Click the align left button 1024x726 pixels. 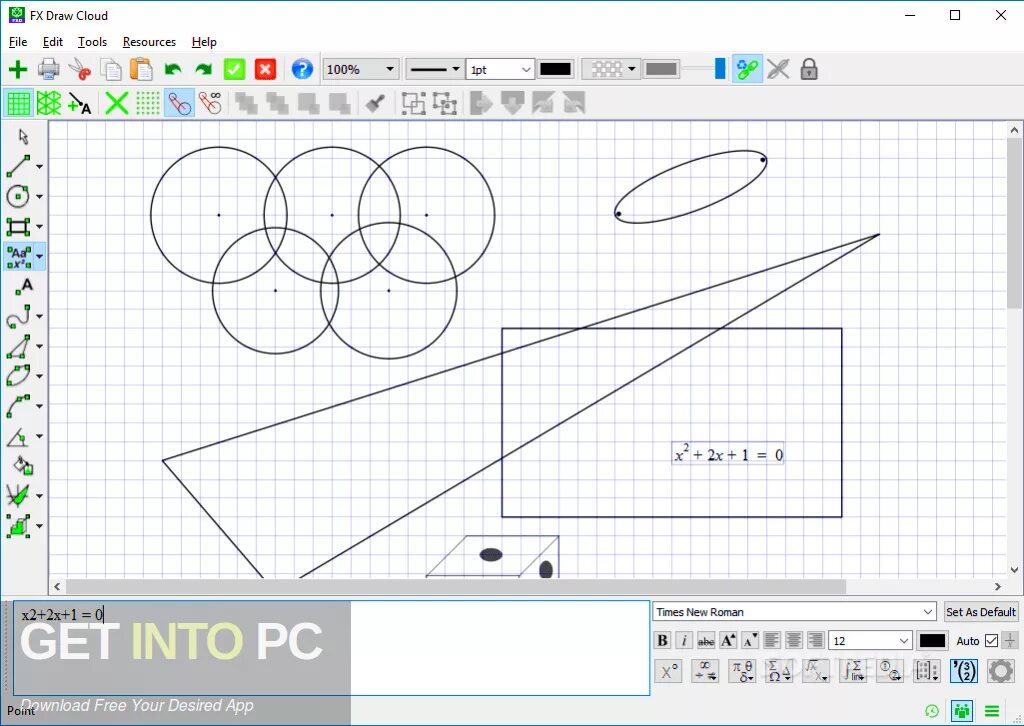[x=772, y=640]
